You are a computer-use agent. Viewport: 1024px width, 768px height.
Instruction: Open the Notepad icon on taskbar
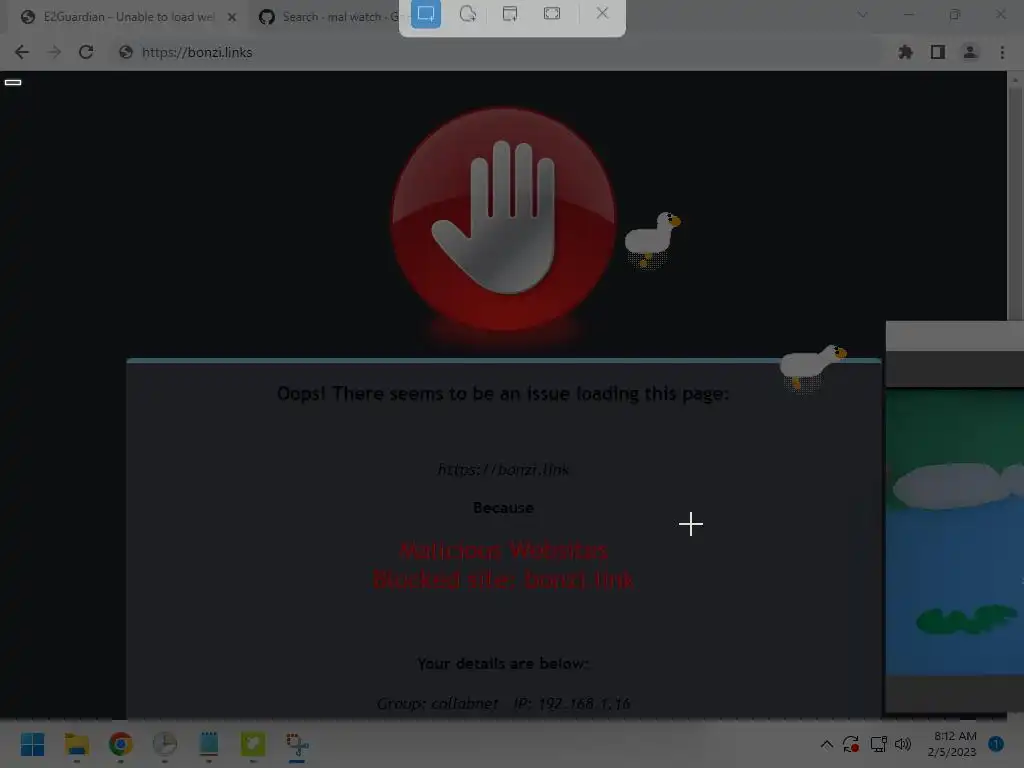click(x=209, y=744)
